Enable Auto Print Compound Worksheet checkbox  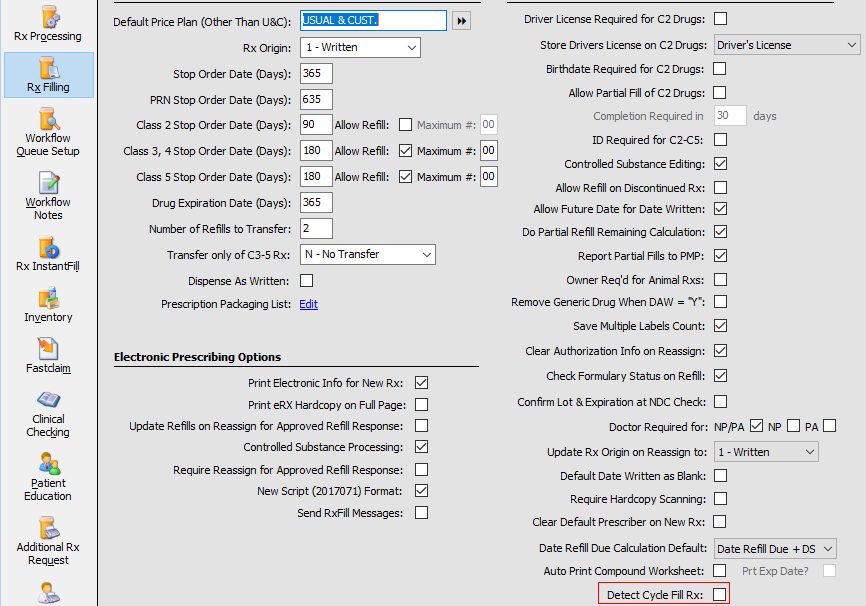[720, 570]
